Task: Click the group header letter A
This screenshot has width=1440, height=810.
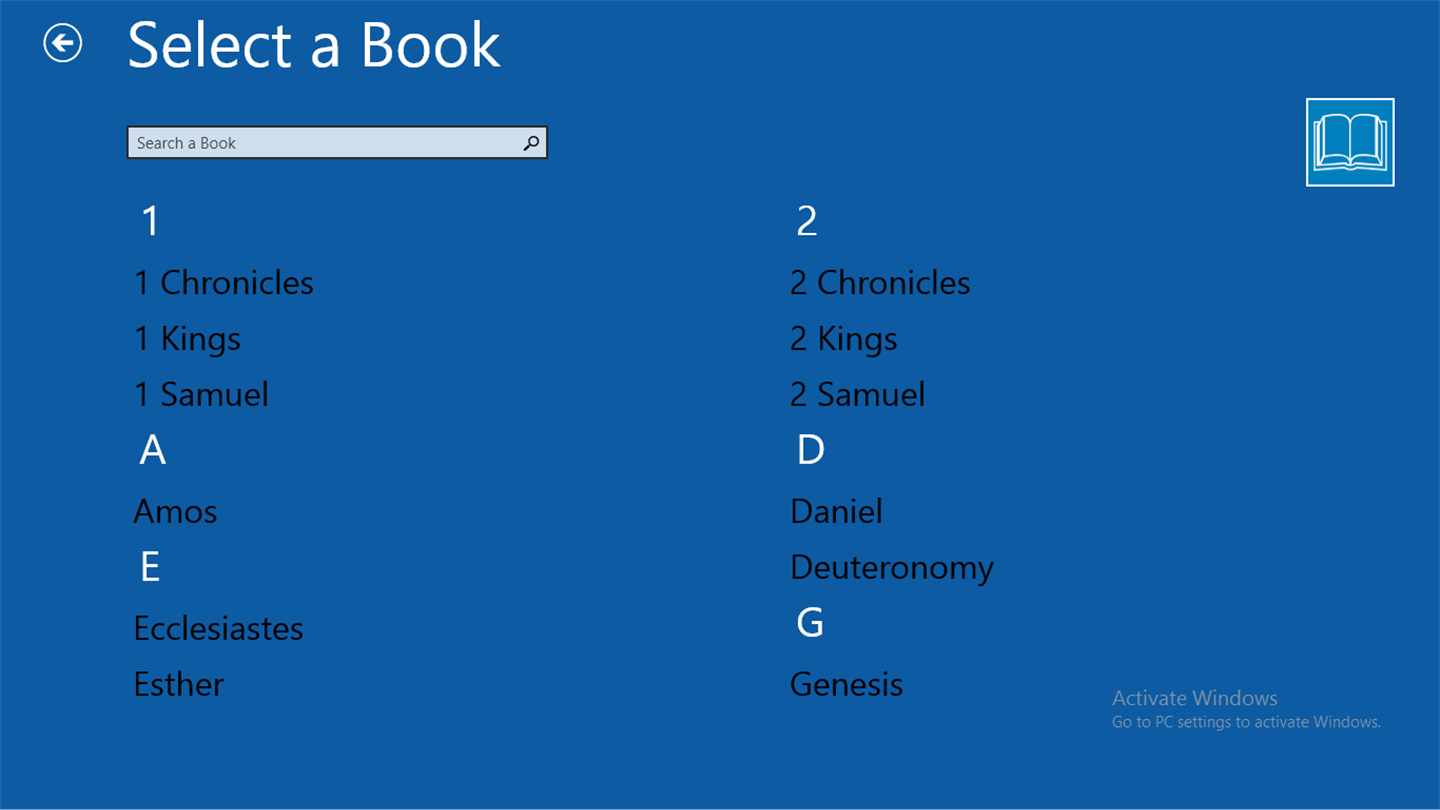Action: (x=152, y=451)
